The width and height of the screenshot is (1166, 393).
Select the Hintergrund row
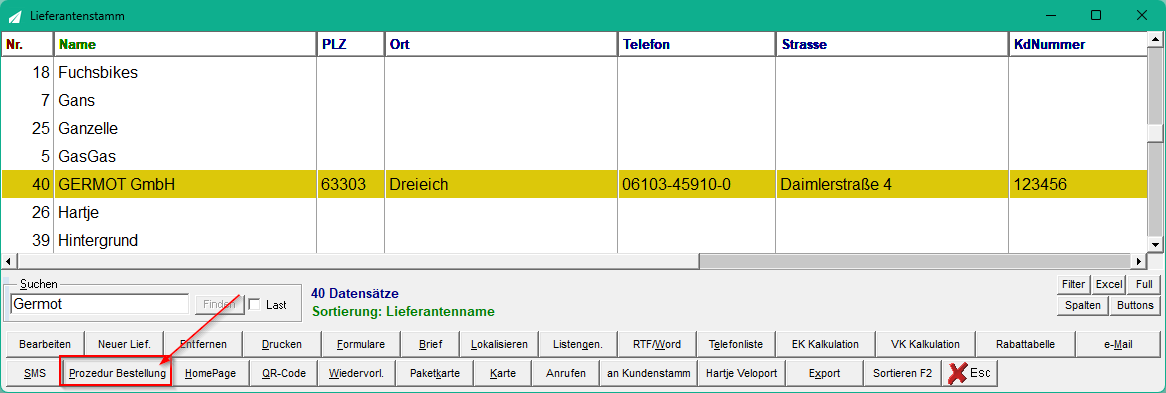point(574,240)
